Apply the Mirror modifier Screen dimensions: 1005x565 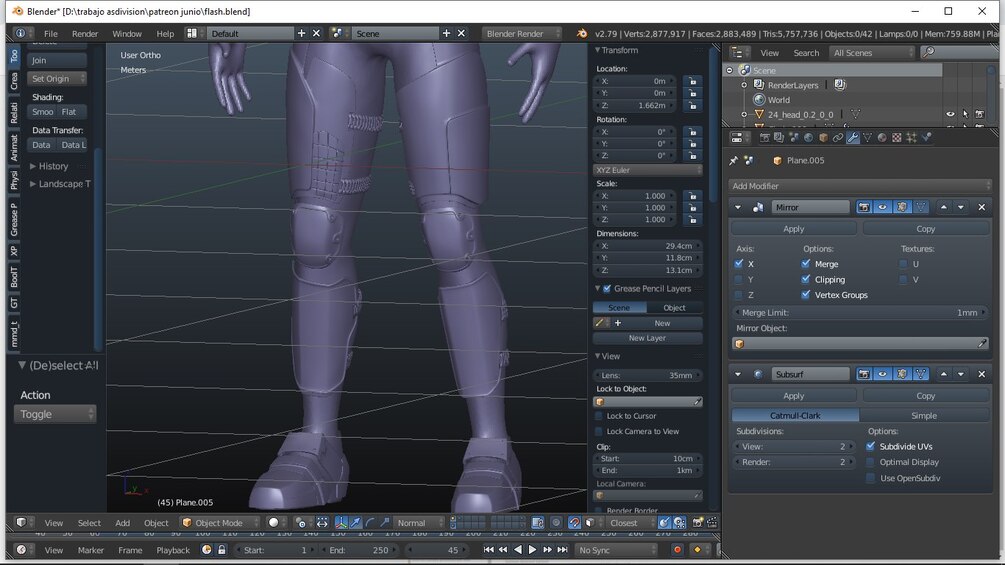[793, 229]
